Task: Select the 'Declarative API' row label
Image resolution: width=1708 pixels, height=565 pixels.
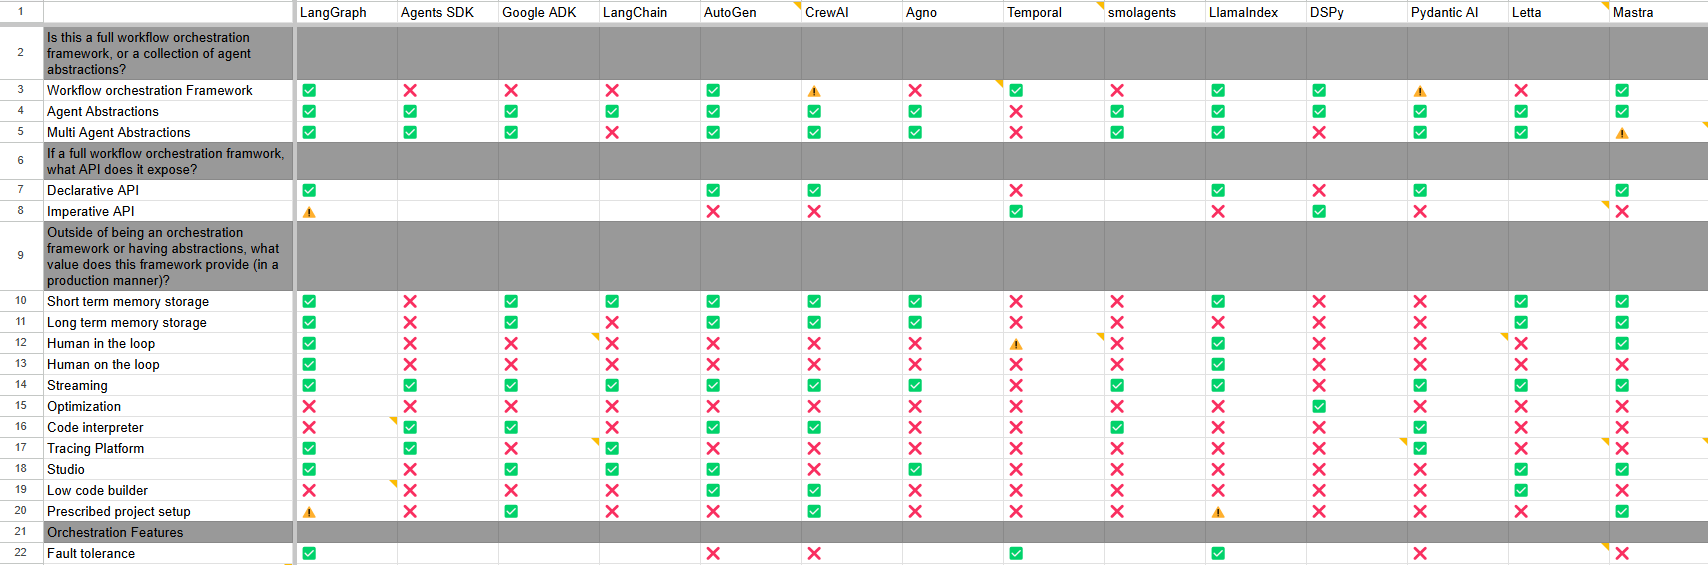Action: pyautogui.click(x=168, y=190)
